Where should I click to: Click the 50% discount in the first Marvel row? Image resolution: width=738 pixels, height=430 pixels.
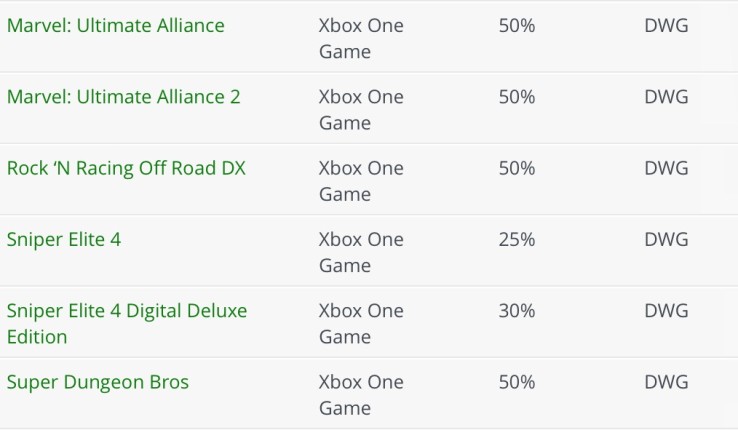[516, 25]
